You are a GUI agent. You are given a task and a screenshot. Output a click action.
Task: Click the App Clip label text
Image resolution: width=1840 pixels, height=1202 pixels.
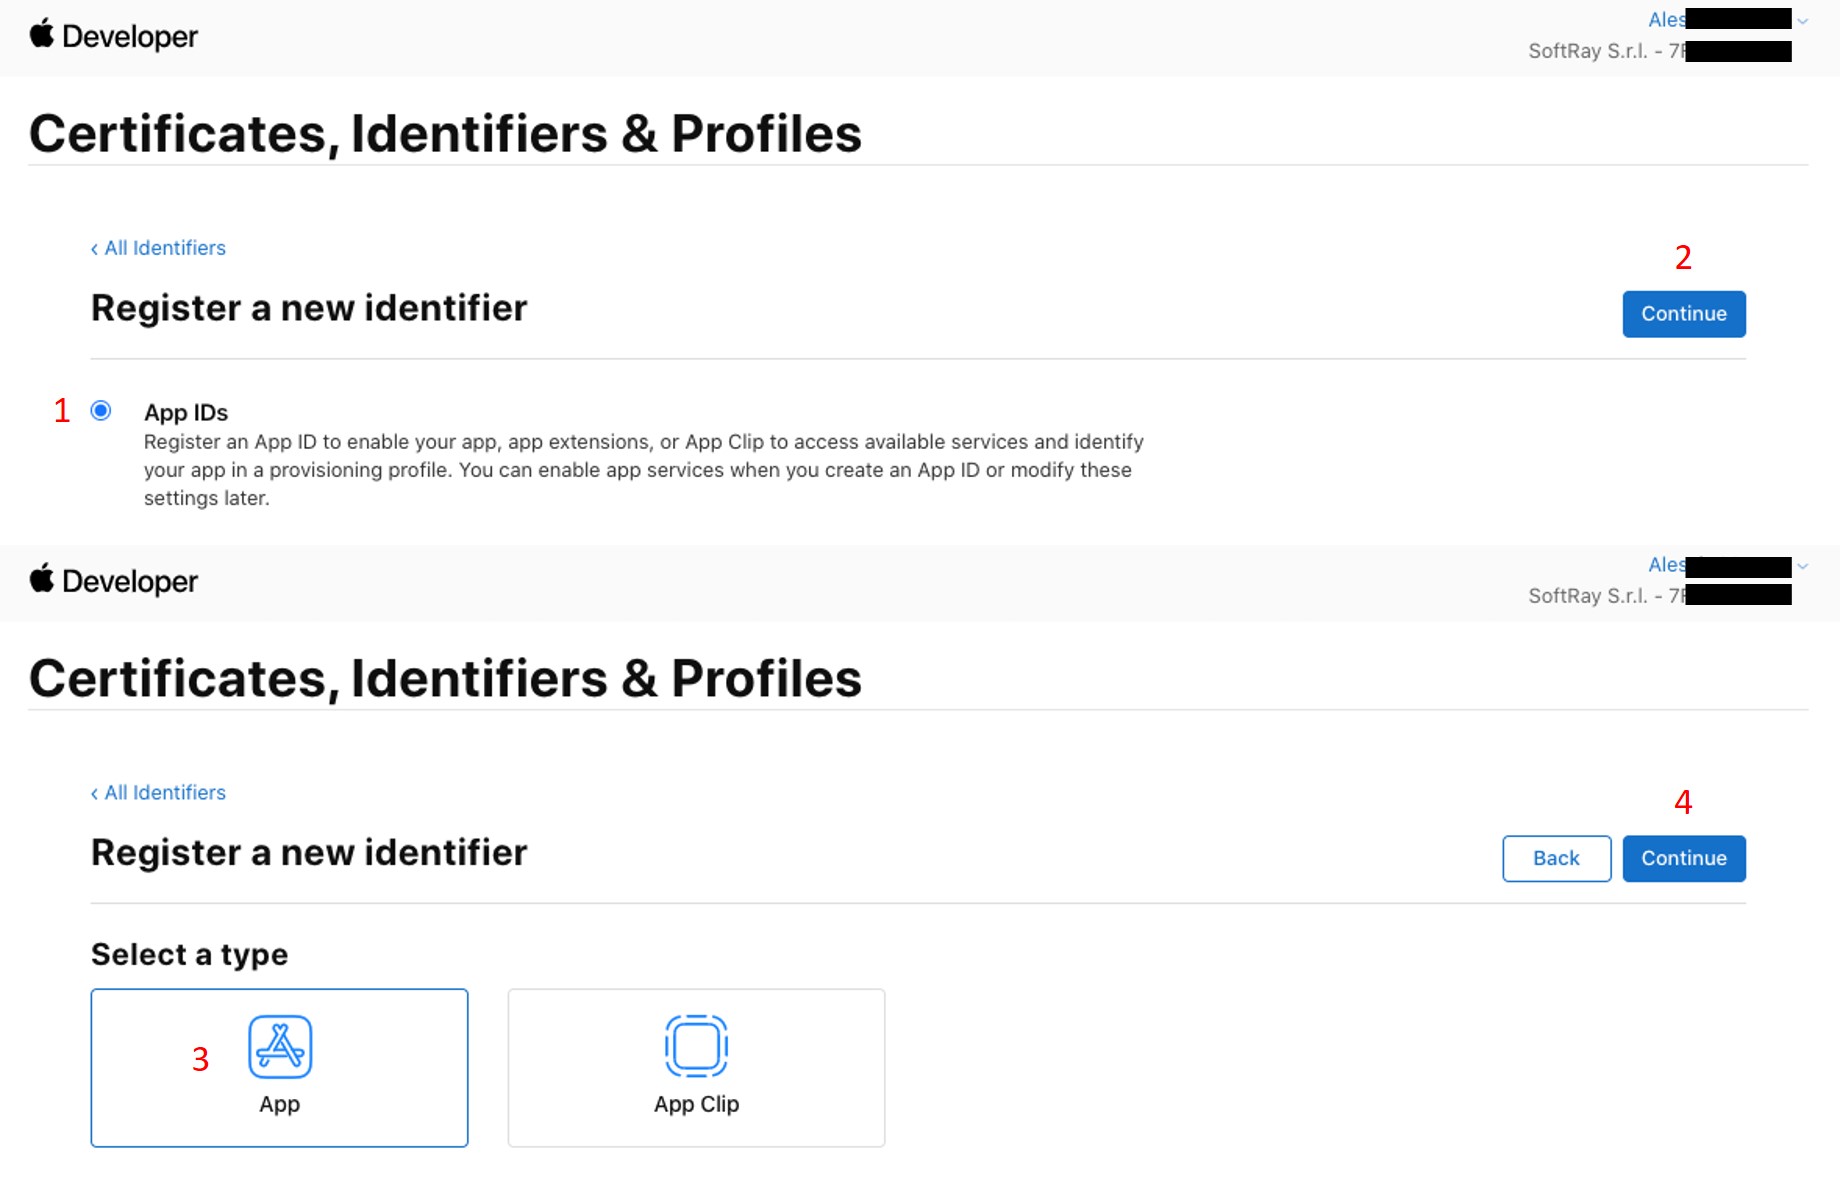(x=696, y=1104)
